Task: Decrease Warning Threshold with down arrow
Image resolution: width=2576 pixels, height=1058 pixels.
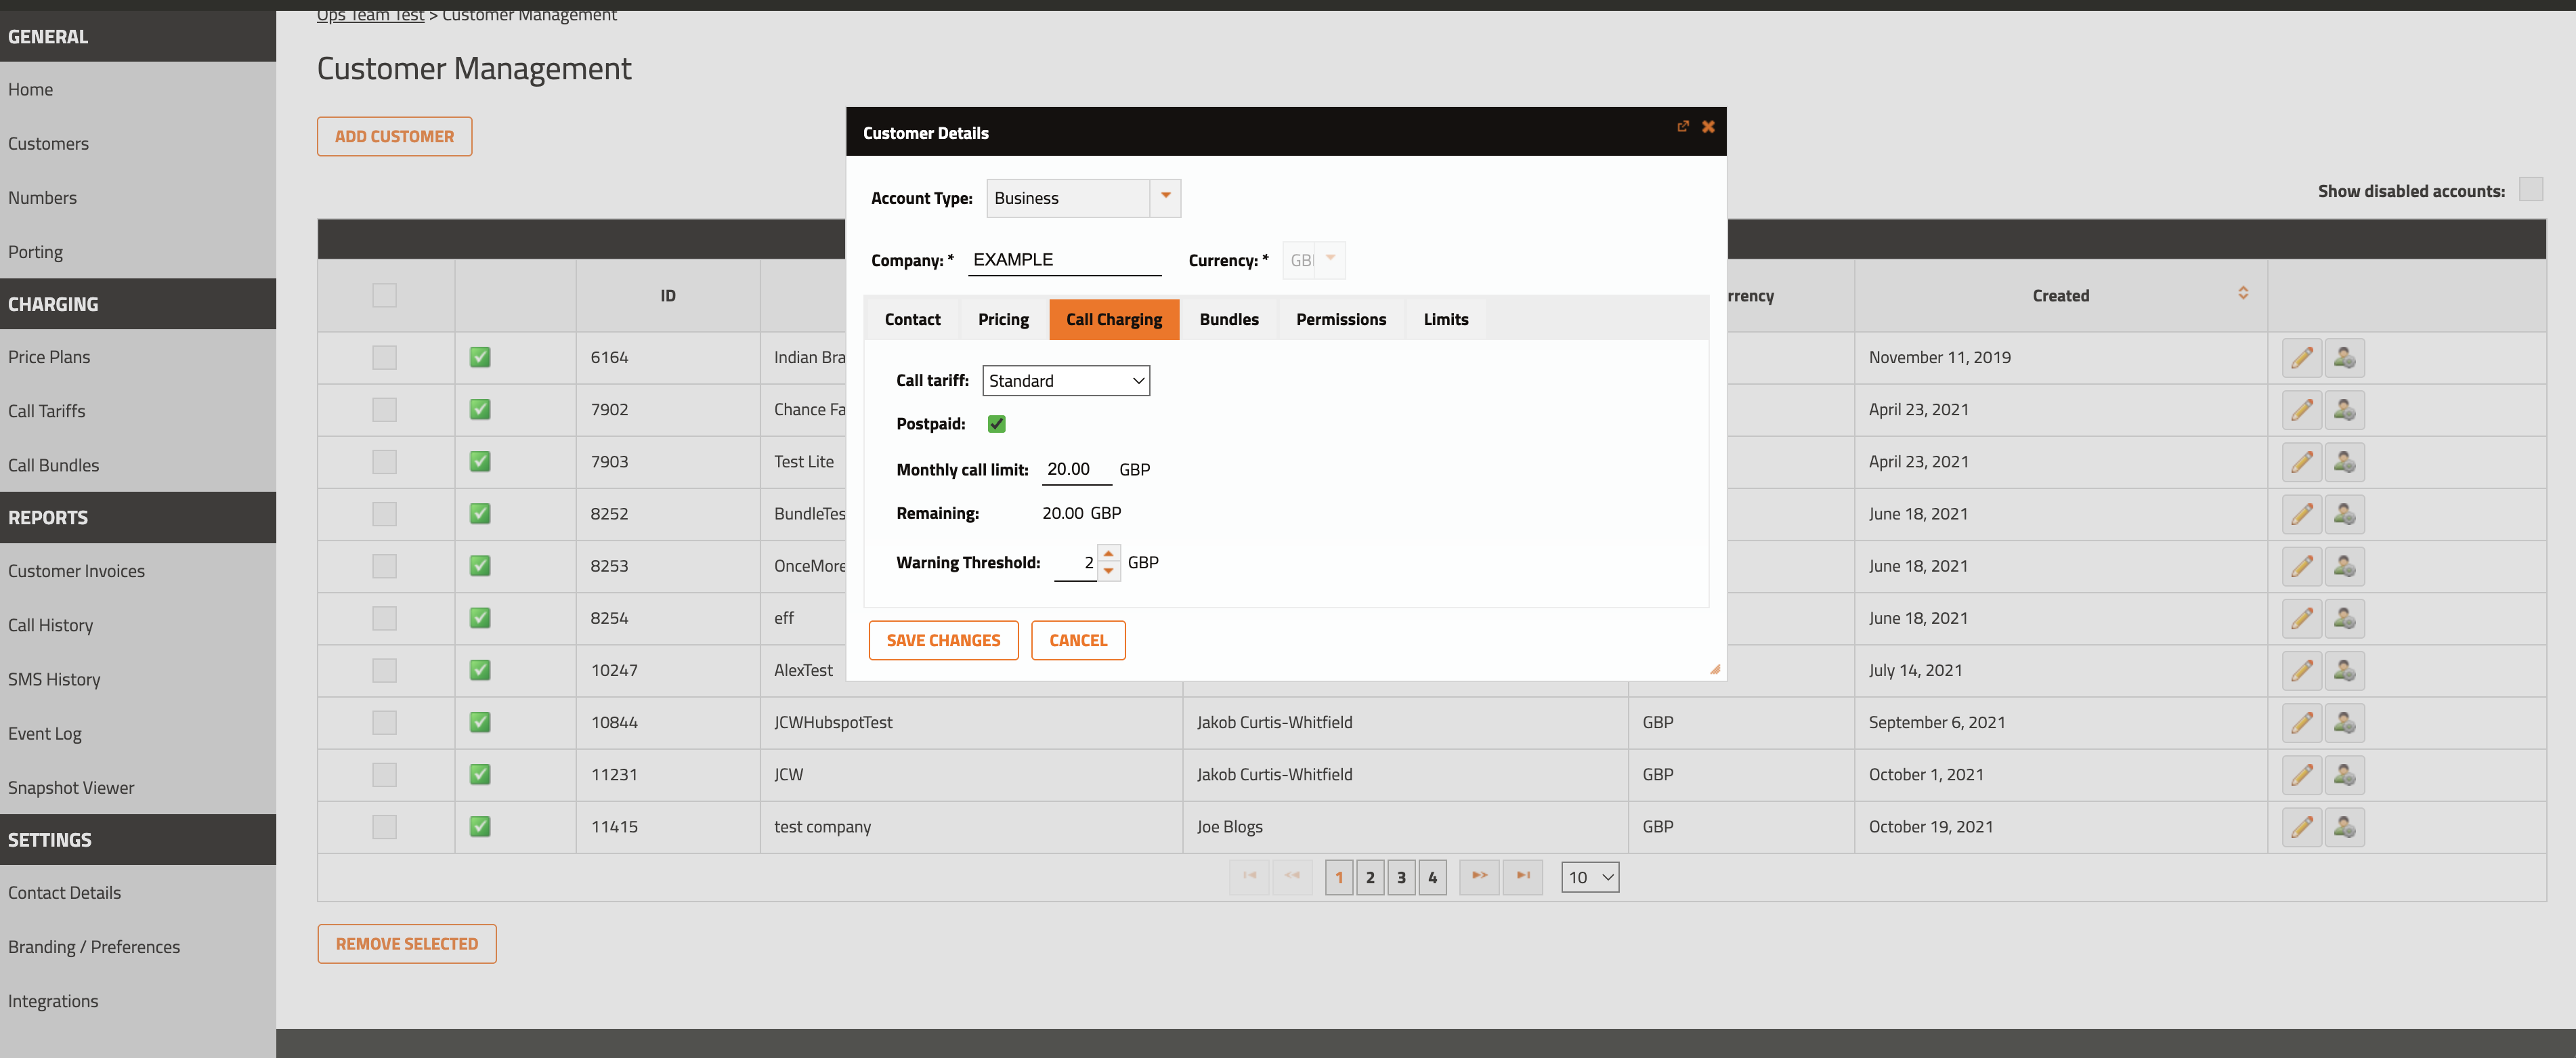Action: 1108,571
